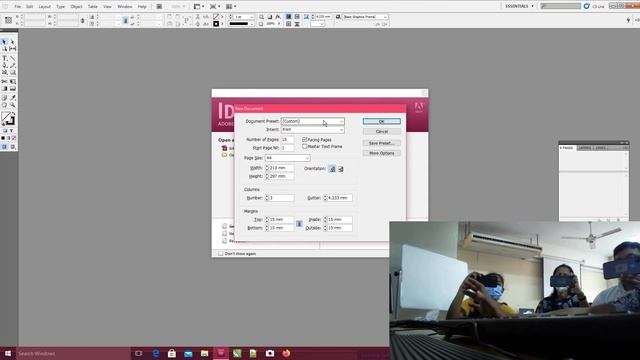The image size is (640, 360).
Task: Click the Apply Color button in toolbox
Action: [x=3, y=138]
